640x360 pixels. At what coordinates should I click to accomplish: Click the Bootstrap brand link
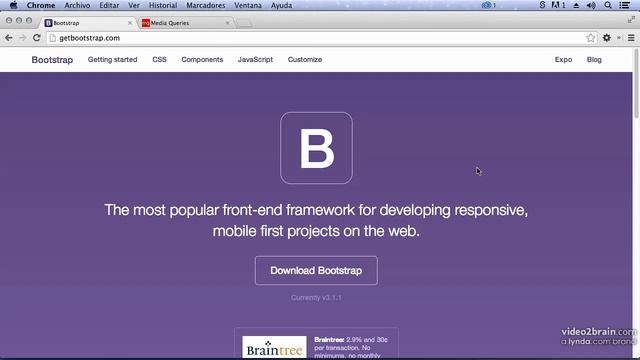(x=52, y=60)
